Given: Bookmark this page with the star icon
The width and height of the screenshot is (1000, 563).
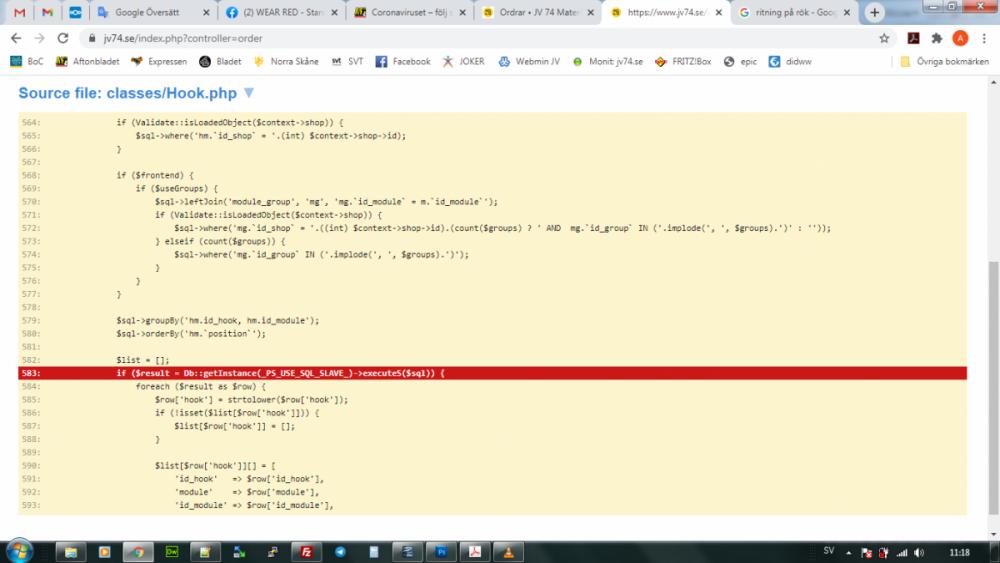Looking at the screenshot, I should point(884,38).
